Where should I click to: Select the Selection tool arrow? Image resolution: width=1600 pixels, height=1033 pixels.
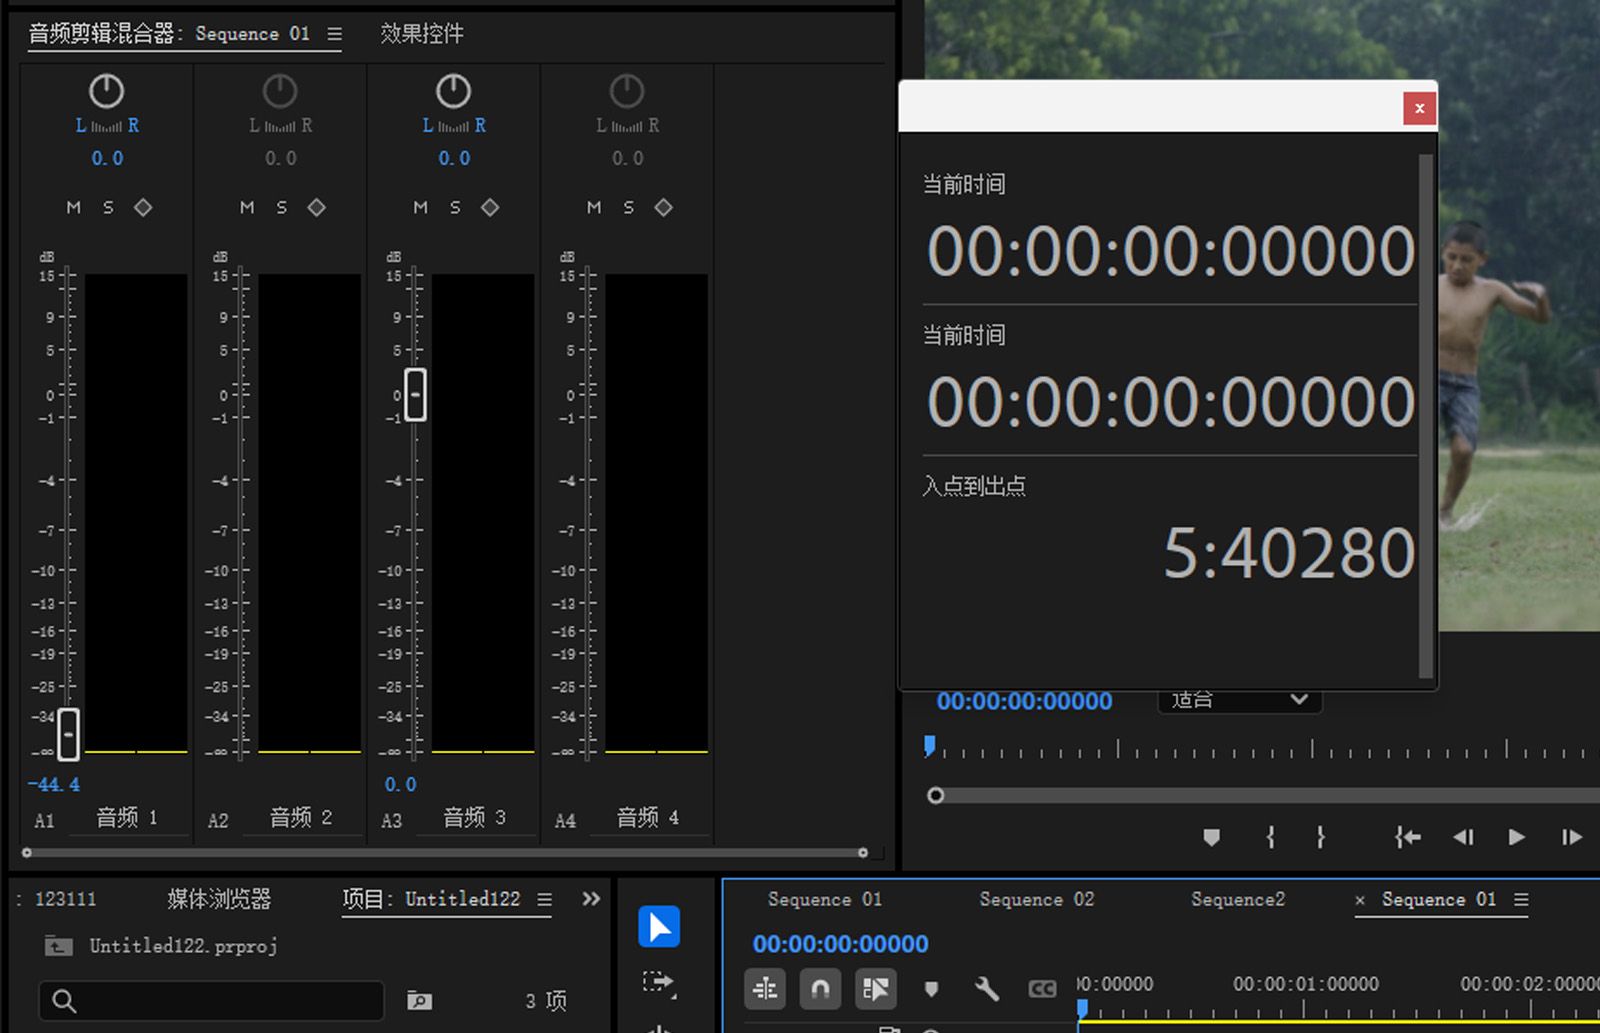[x=659, y=927]
